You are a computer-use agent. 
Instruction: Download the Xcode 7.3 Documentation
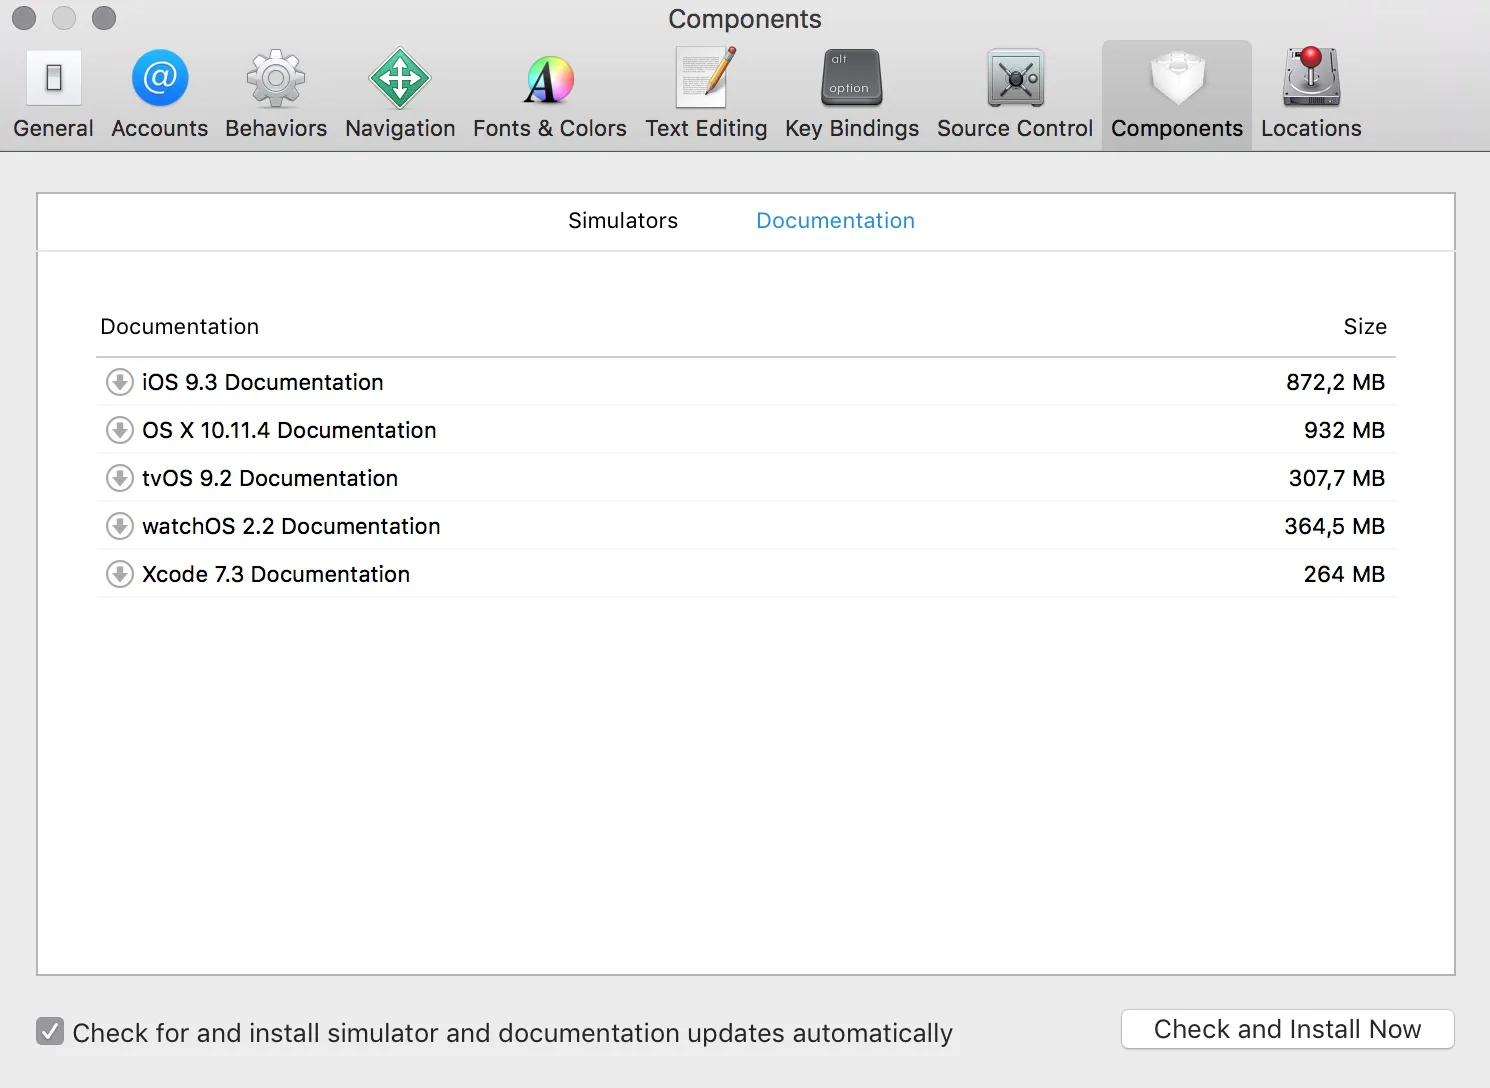click(120, 574)
